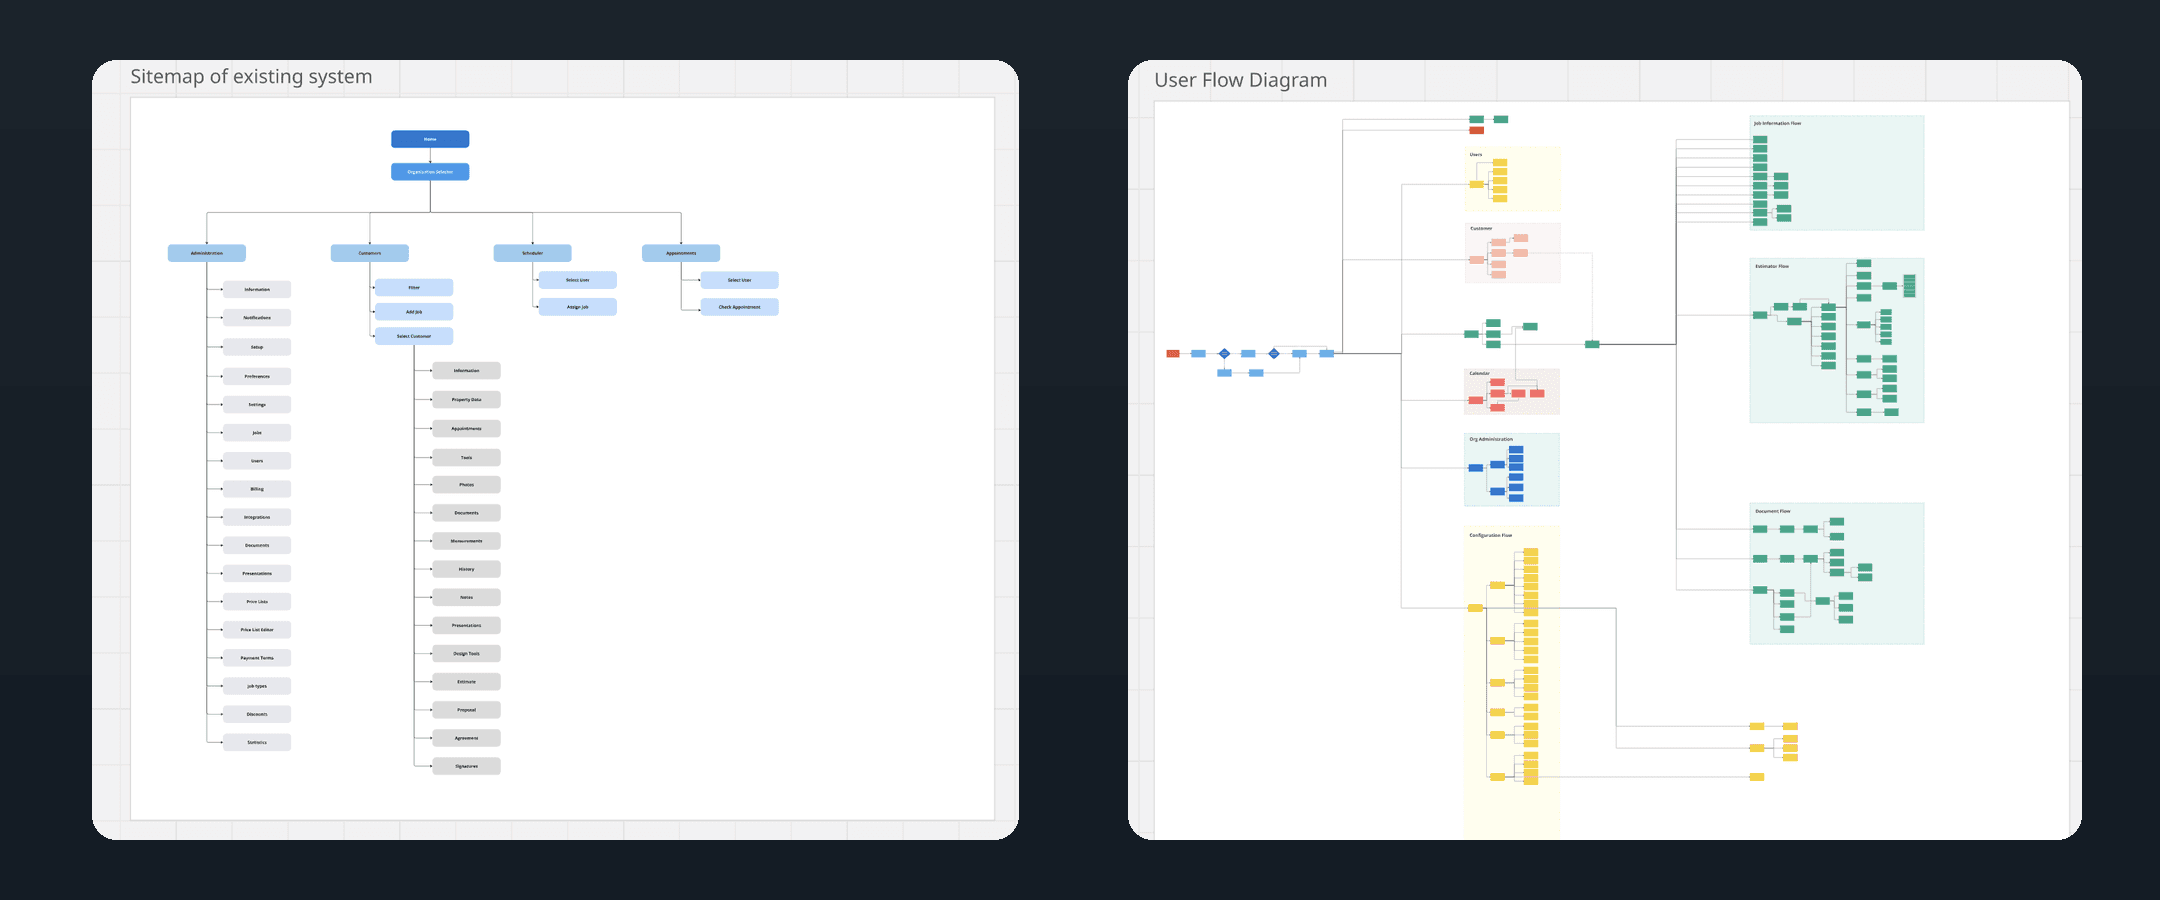
Task: Click the 'Document Flow' group label
Action: coord(1773,511)
